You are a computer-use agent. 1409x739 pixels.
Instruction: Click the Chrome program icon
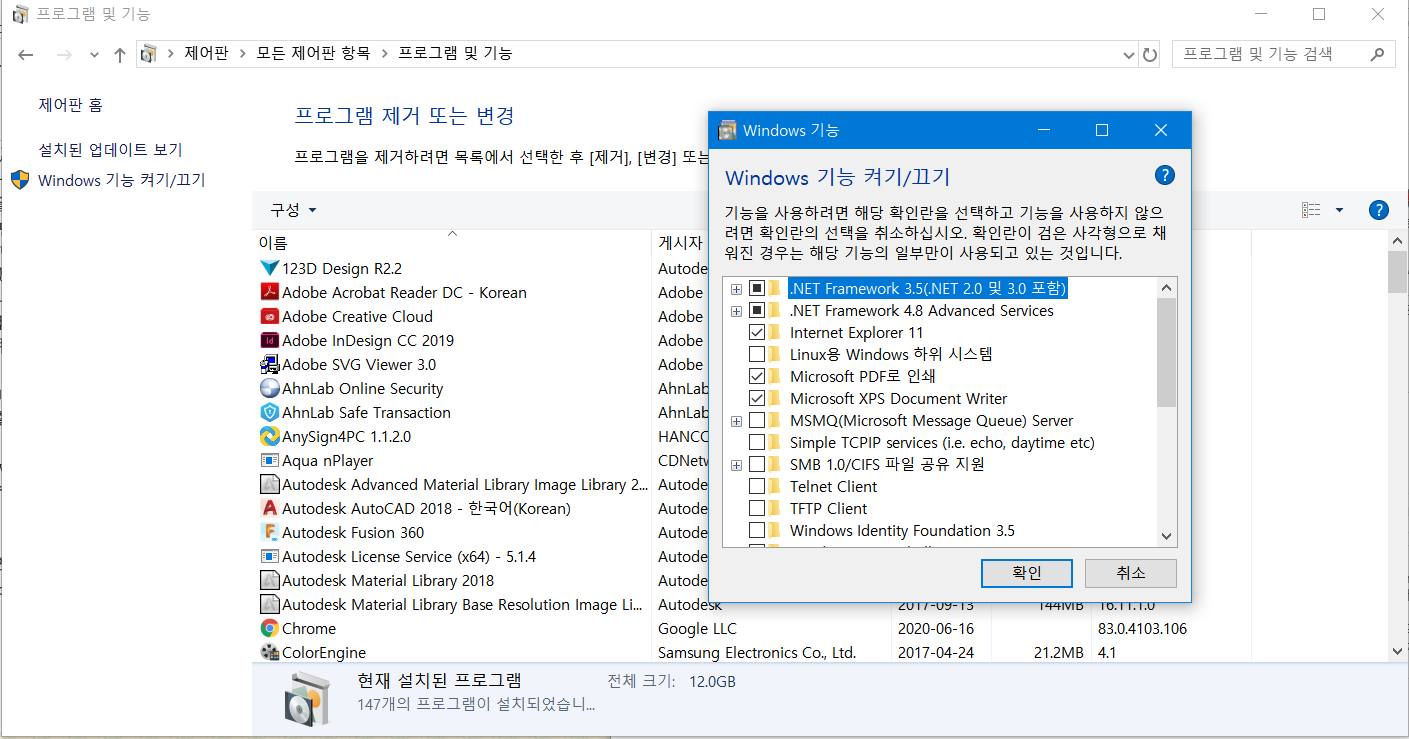pos(269,628)
